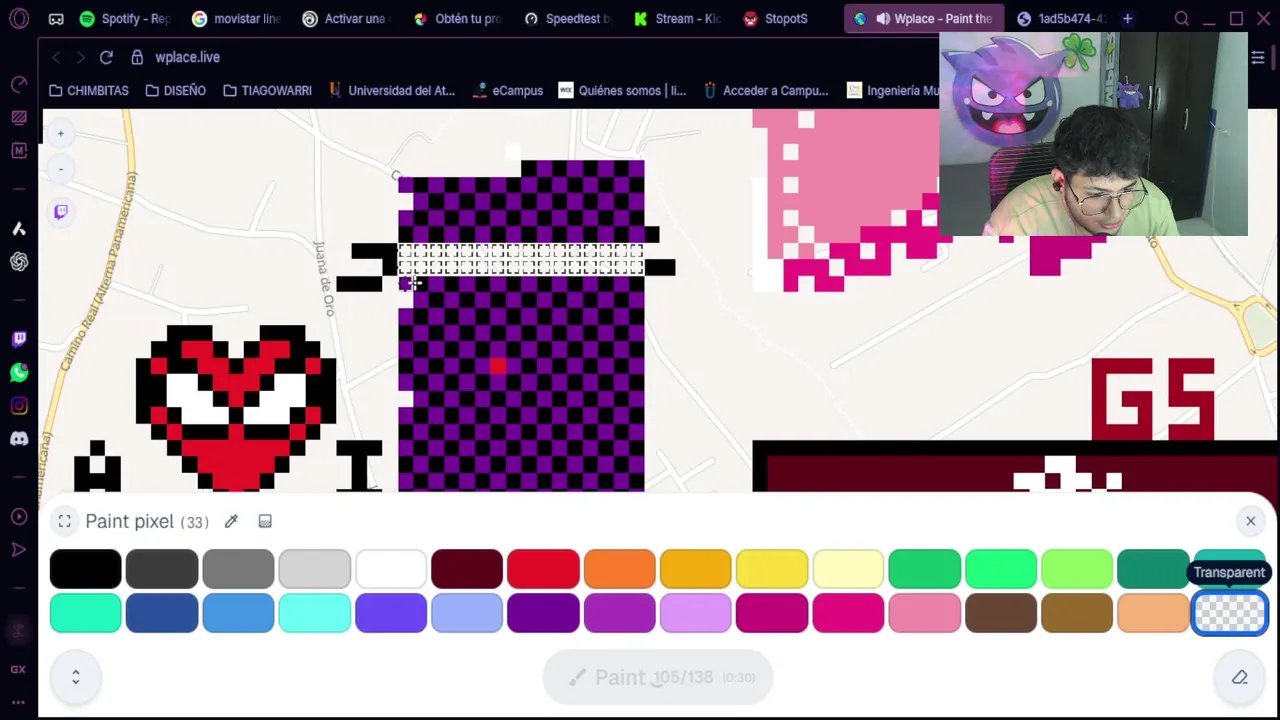The width and height of the screenshot is (1280, 720).
Task: Open the Easy Setup sliders icon
Action: 1258,57
